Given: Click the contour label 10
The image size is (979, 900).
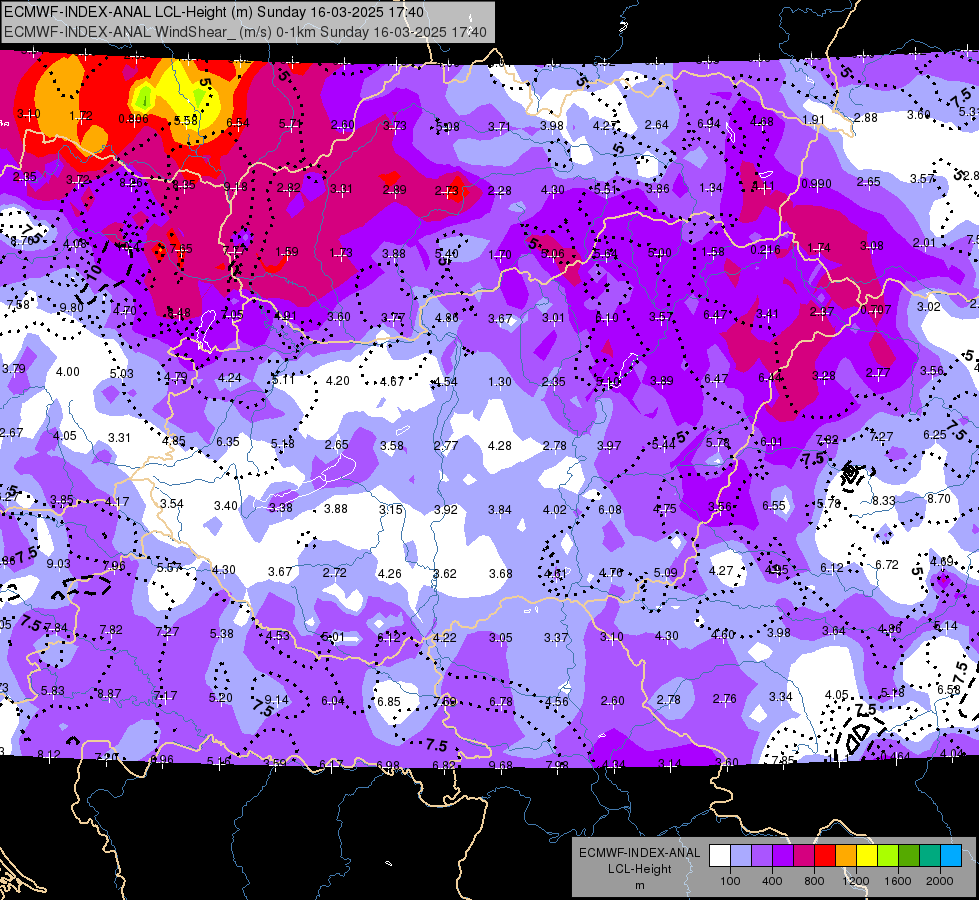Looking at the screenshot, I should [x=93, y=272].
